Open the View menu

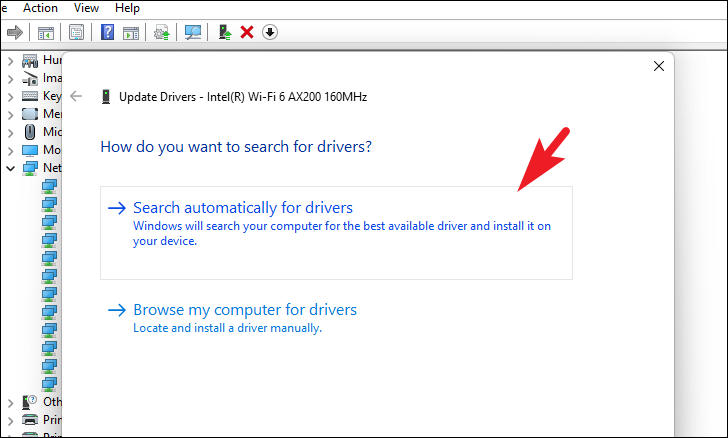(86, 8)
